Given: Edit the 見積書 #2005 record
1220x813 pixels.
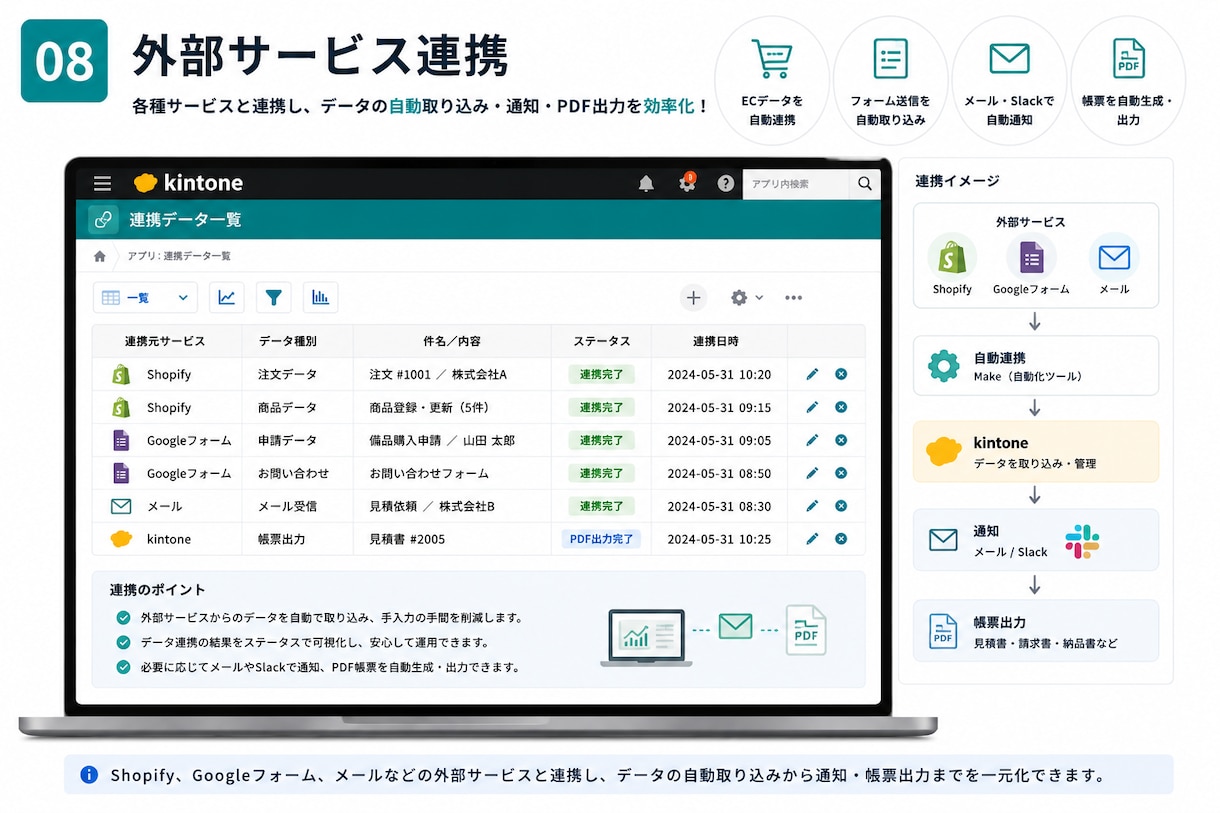Looking at the screenshot, I should 812,539.
